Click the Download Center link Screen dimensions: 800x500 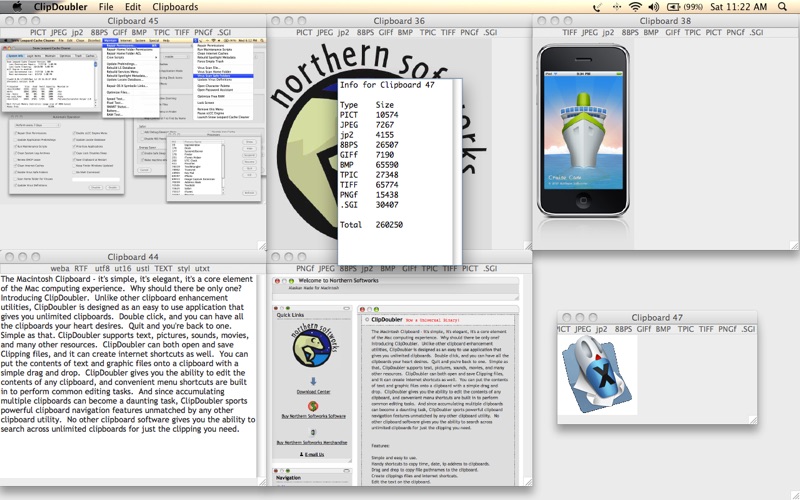pos(312,393)
